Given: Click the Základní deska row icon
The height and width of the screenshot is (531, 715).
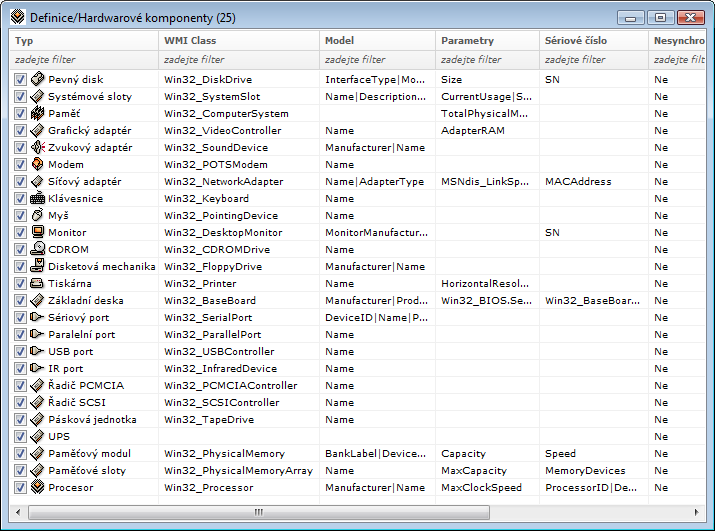Looking at the screenshot, I should point(37,300).
